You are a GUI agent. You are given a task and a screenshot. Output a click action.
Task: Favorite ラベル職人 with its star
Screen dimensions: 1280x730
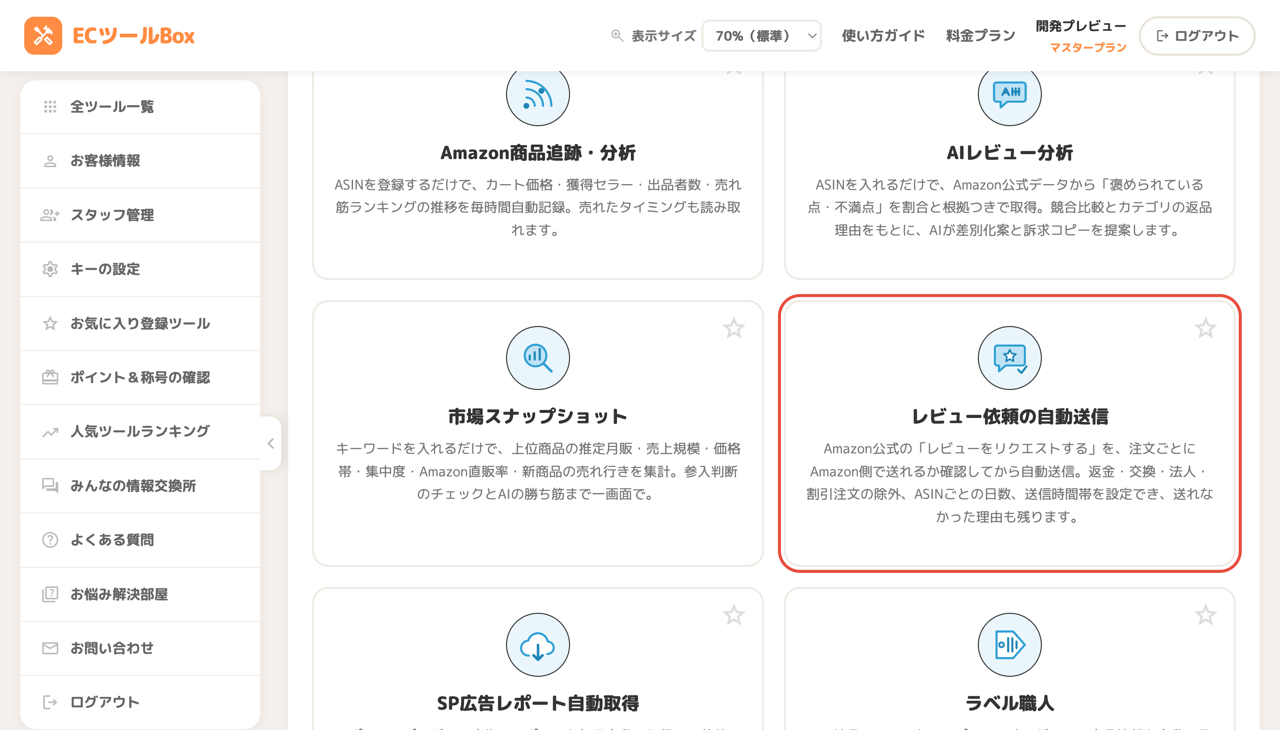point(1206,615)
